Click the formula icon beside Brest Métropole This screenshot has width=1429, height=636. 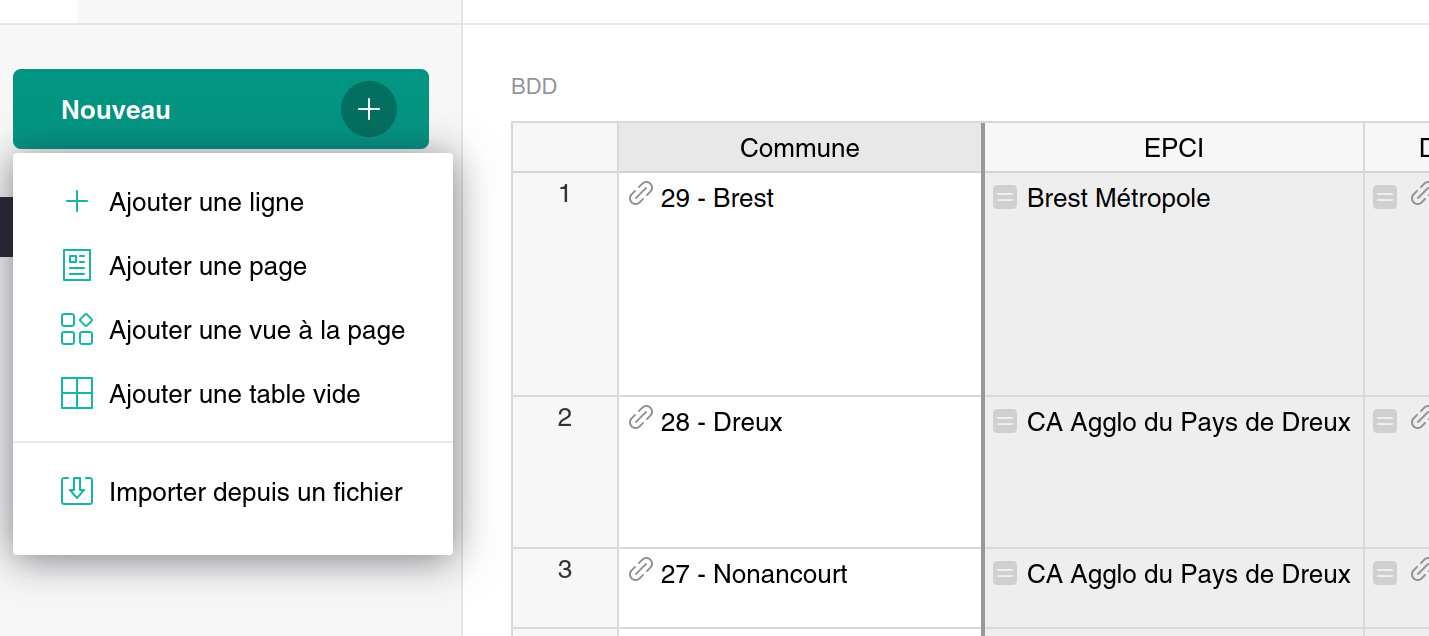point(1005,198)
